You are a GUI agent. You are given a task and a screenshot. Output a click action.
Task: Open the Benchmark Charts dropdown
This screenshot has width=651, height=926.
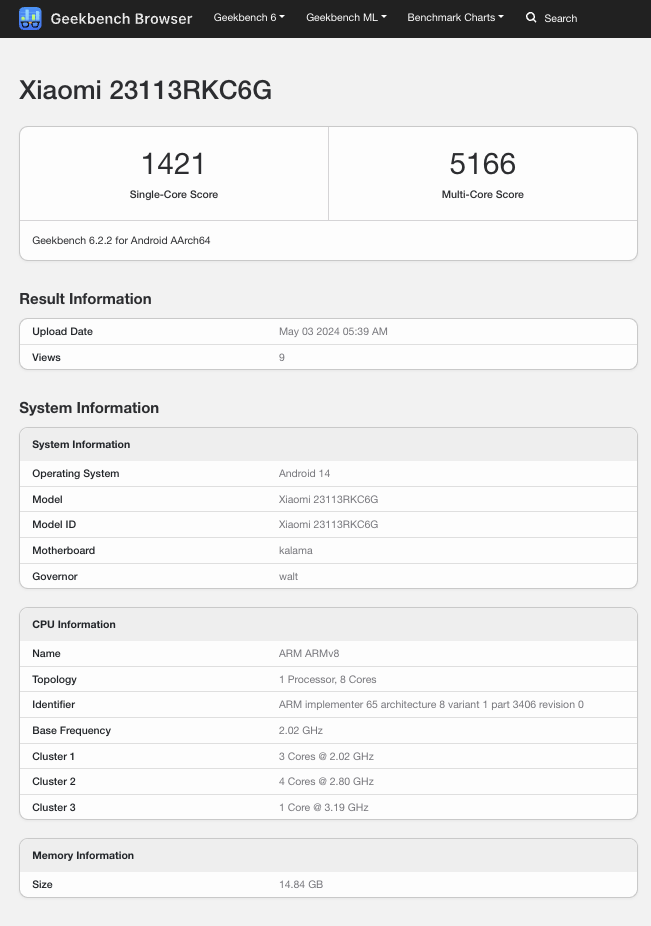(x=455, y=18)
